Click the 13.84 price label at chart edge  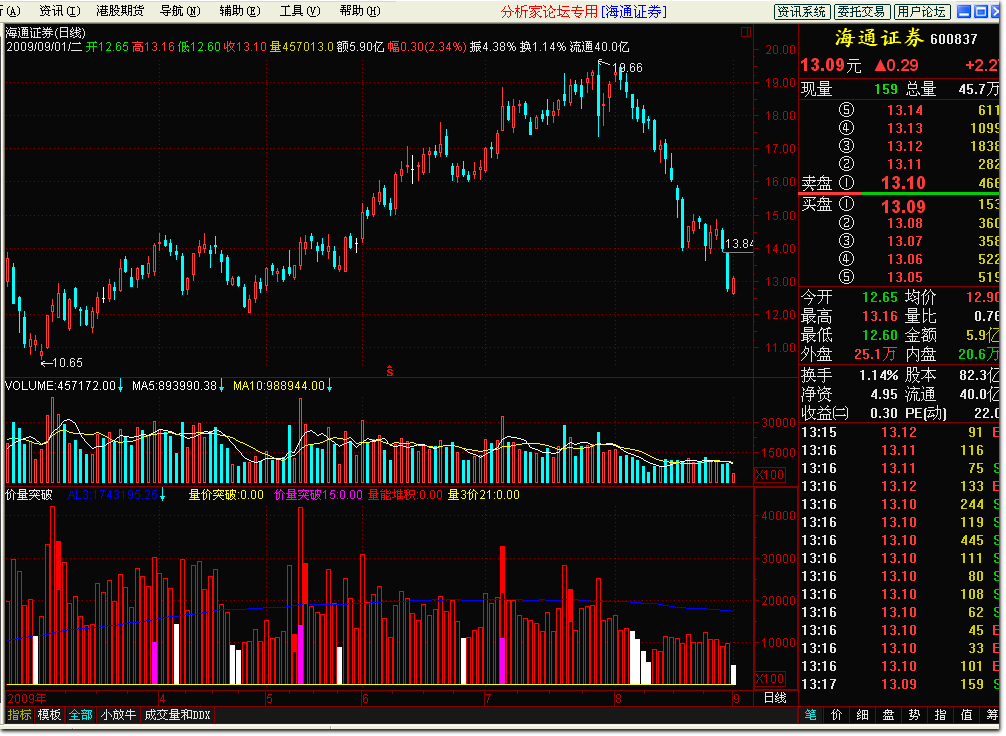click(x=738, y=244)
